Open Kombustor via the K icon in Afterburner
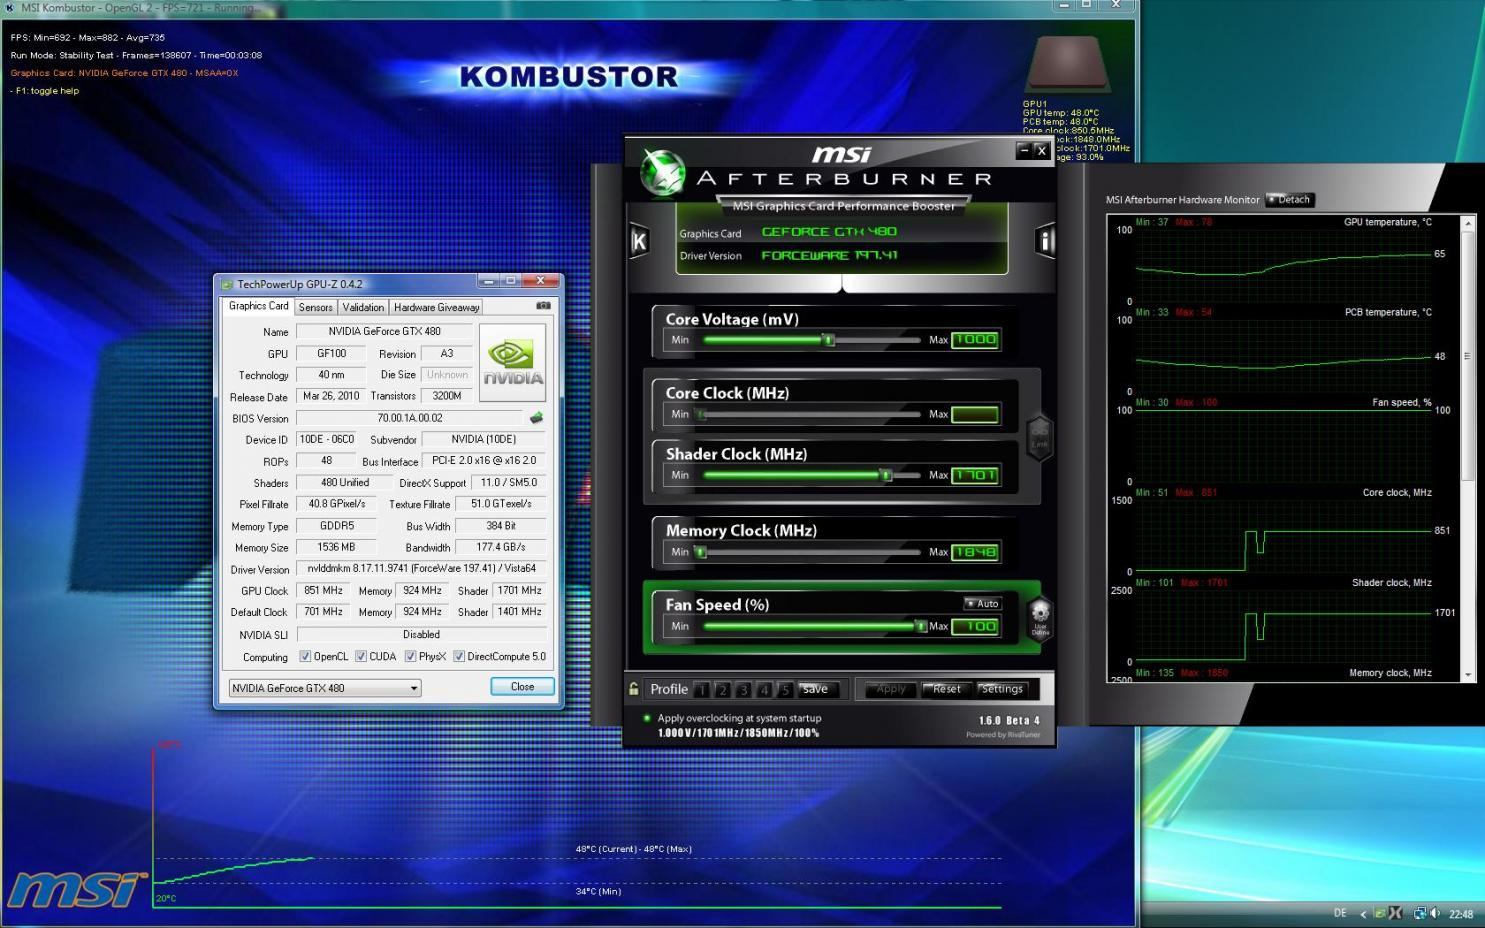This screenshot has height=928, width=1485. 639,240
